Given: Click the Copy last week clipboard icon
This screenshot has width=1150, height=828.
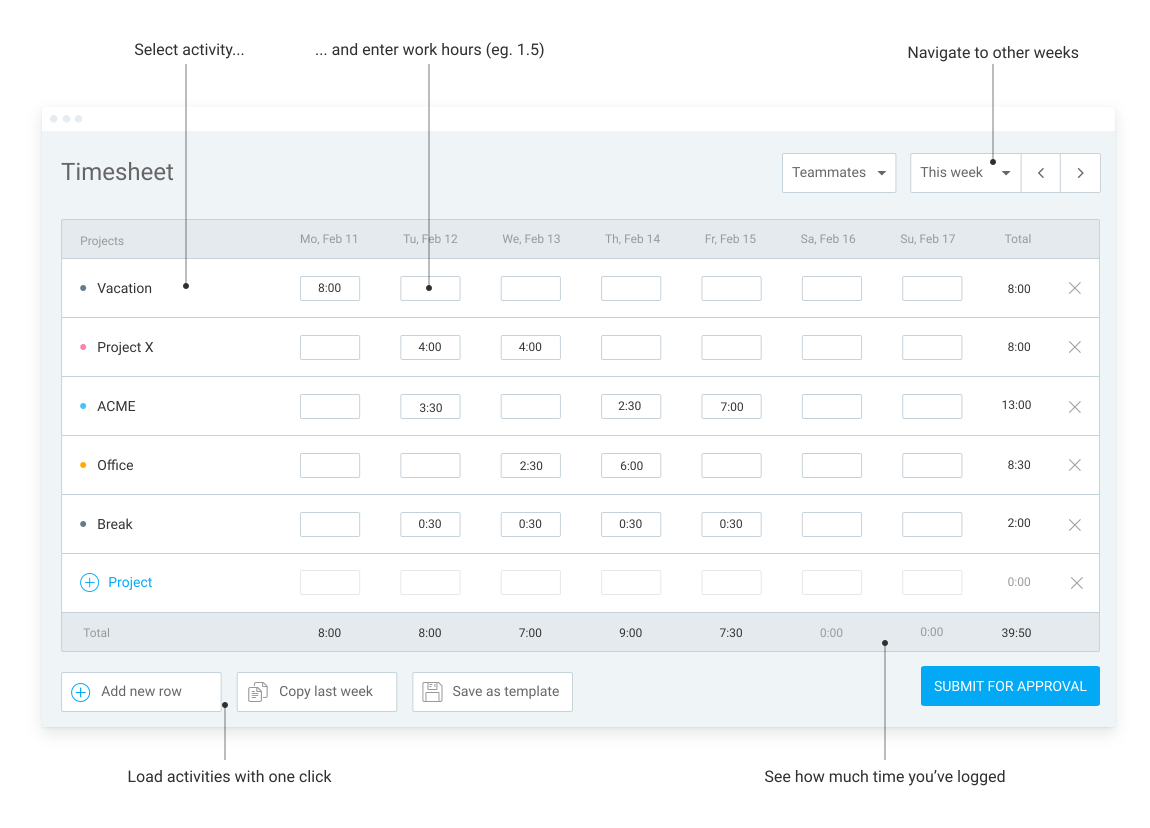Looking at the screenshot, I should pos(259,691).
